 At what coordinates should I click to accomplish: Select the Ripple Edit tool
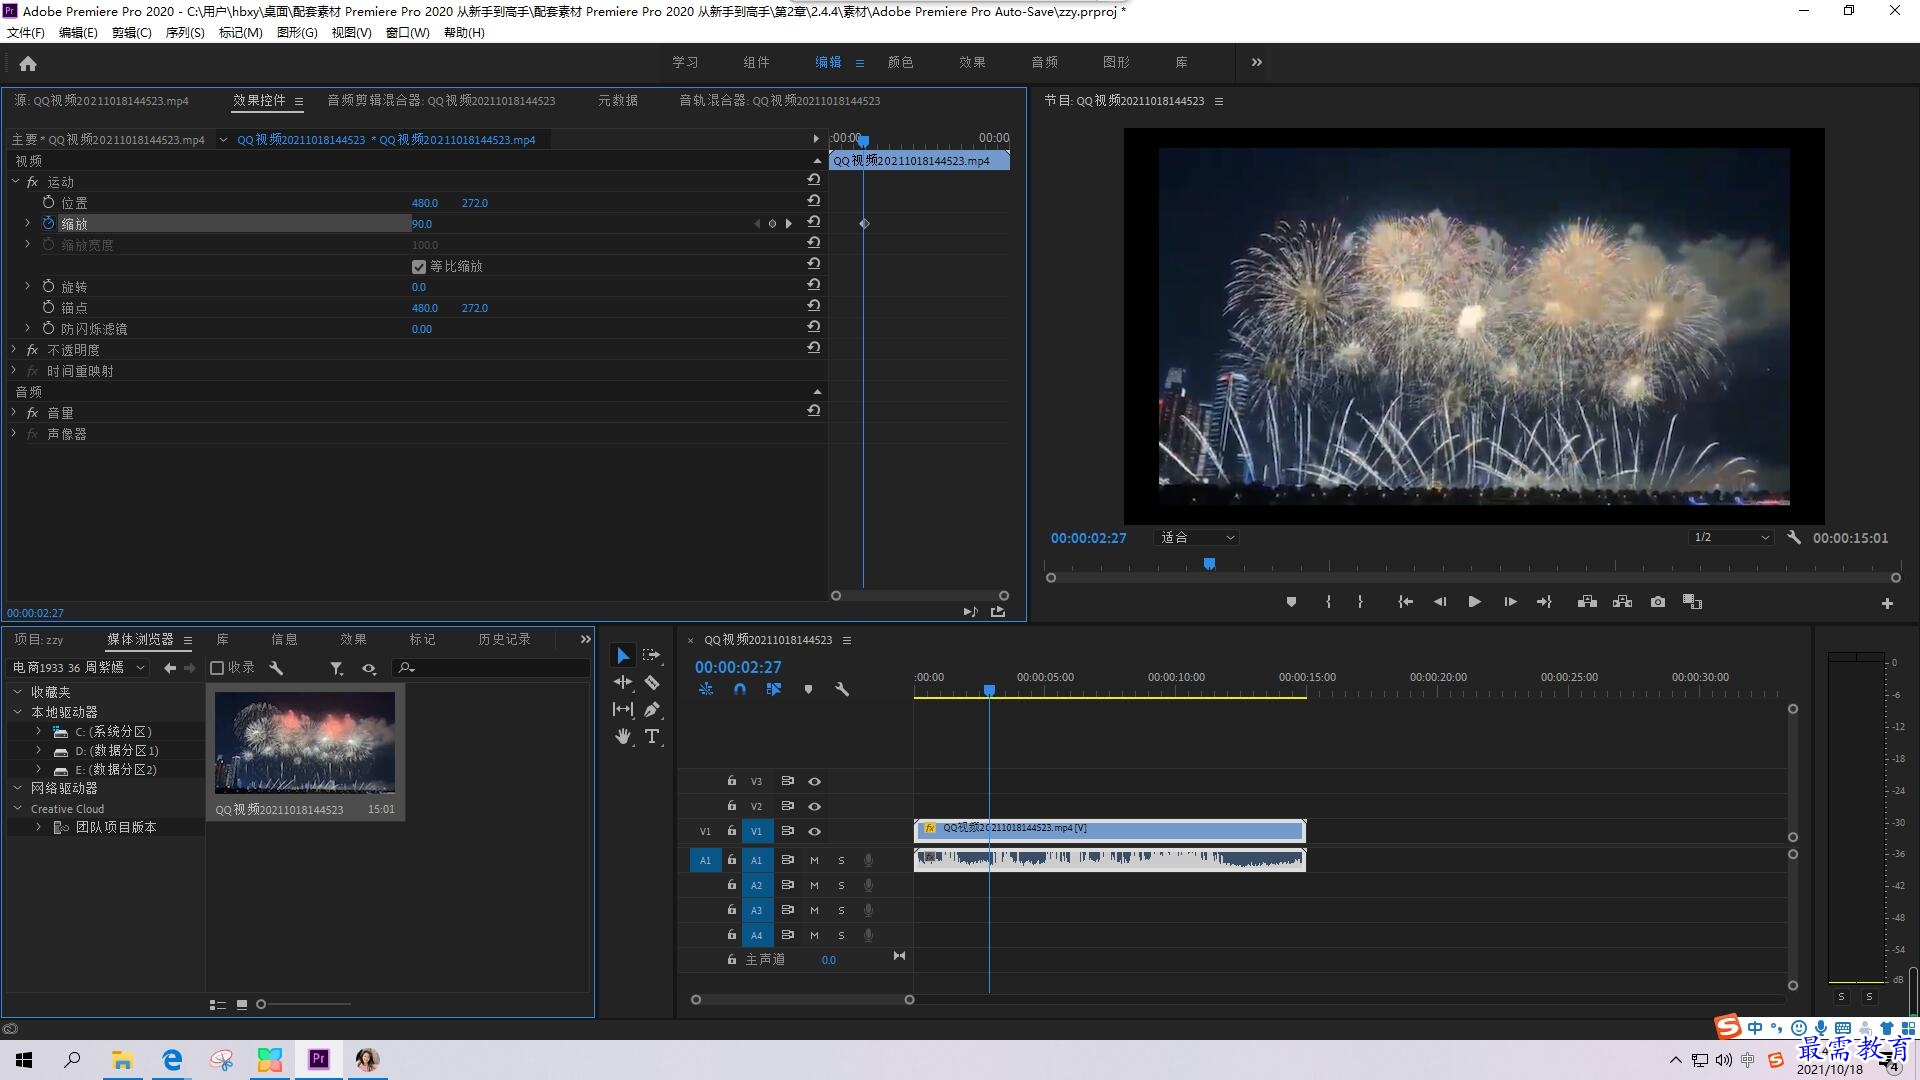coord(622,682)
